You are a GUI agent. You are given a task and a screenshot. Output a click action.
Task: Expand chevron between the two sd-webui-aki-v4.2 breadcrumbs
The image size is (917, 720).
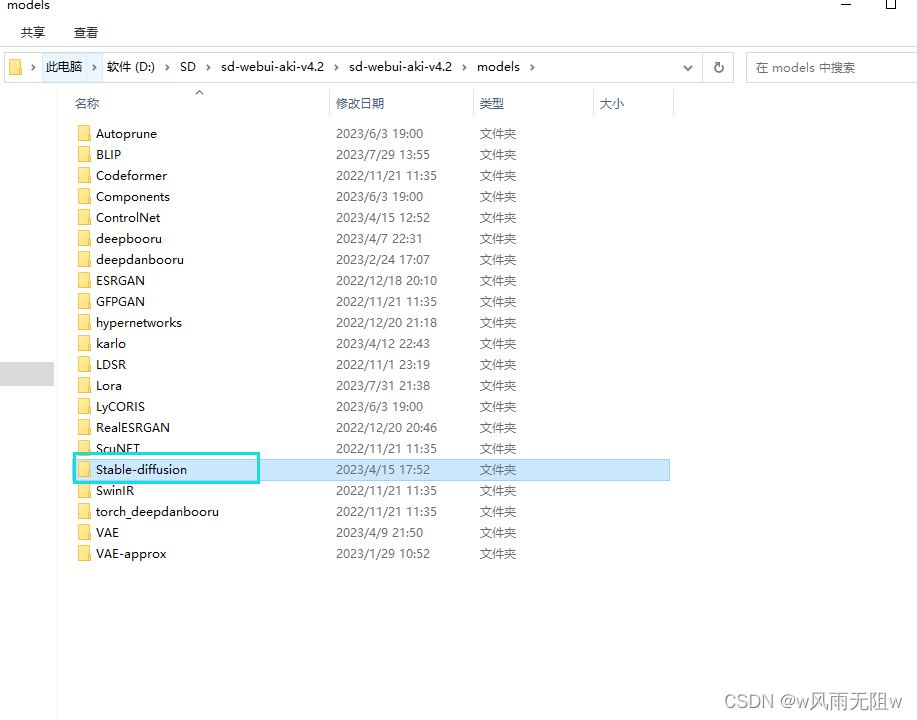coord(336,67)
